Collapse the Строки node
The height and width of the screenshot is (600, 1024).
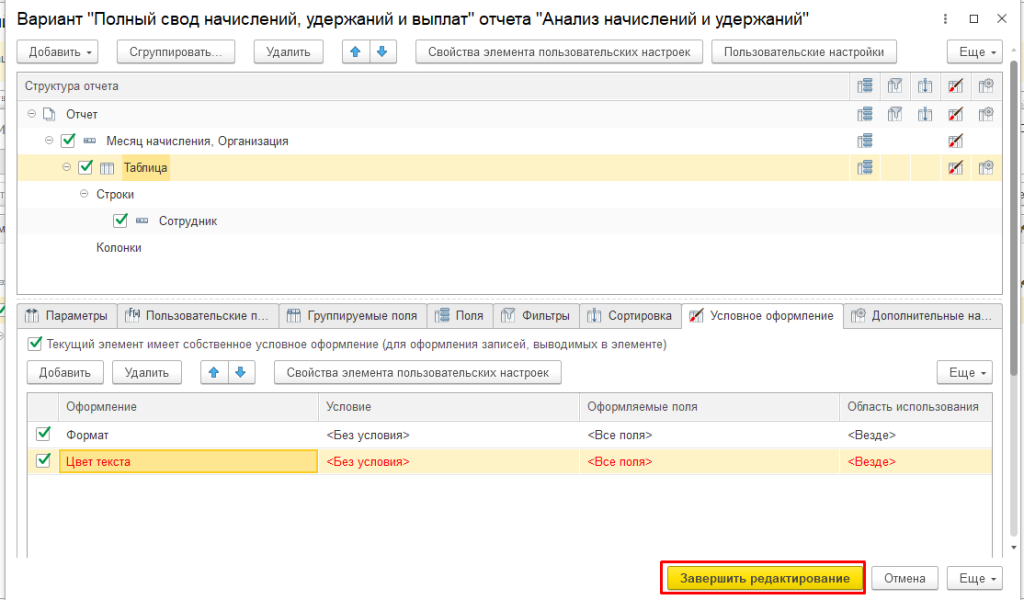[x=84, y=195]
